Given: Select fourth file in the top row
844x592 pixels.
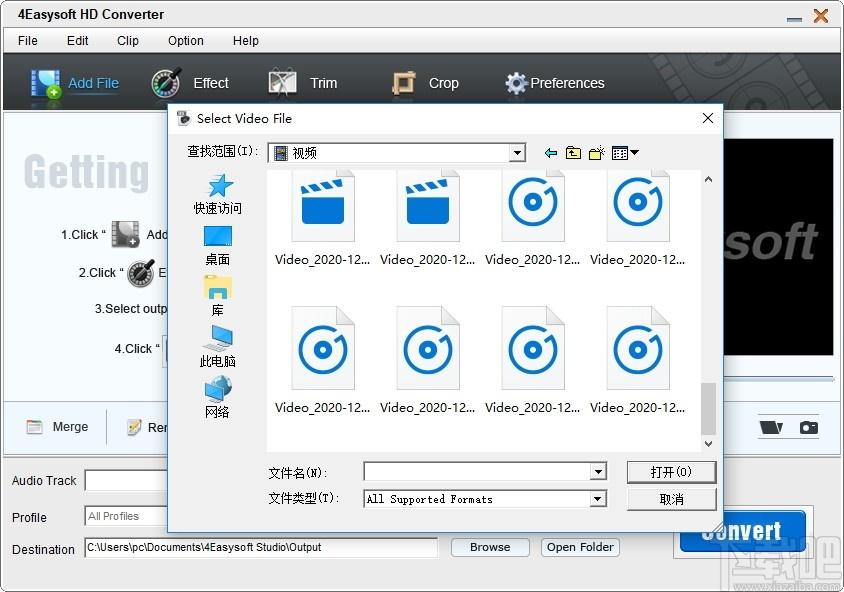Looking at the screenshot, I should pos(637,218).
